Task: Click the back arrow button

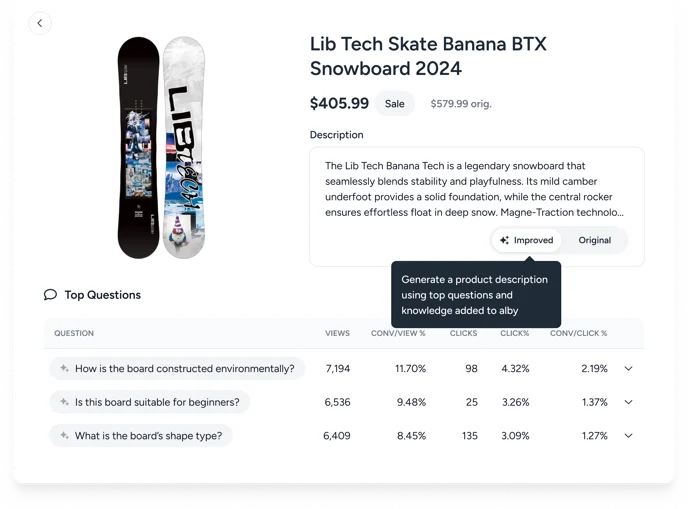Action: [x=40, y=23]
